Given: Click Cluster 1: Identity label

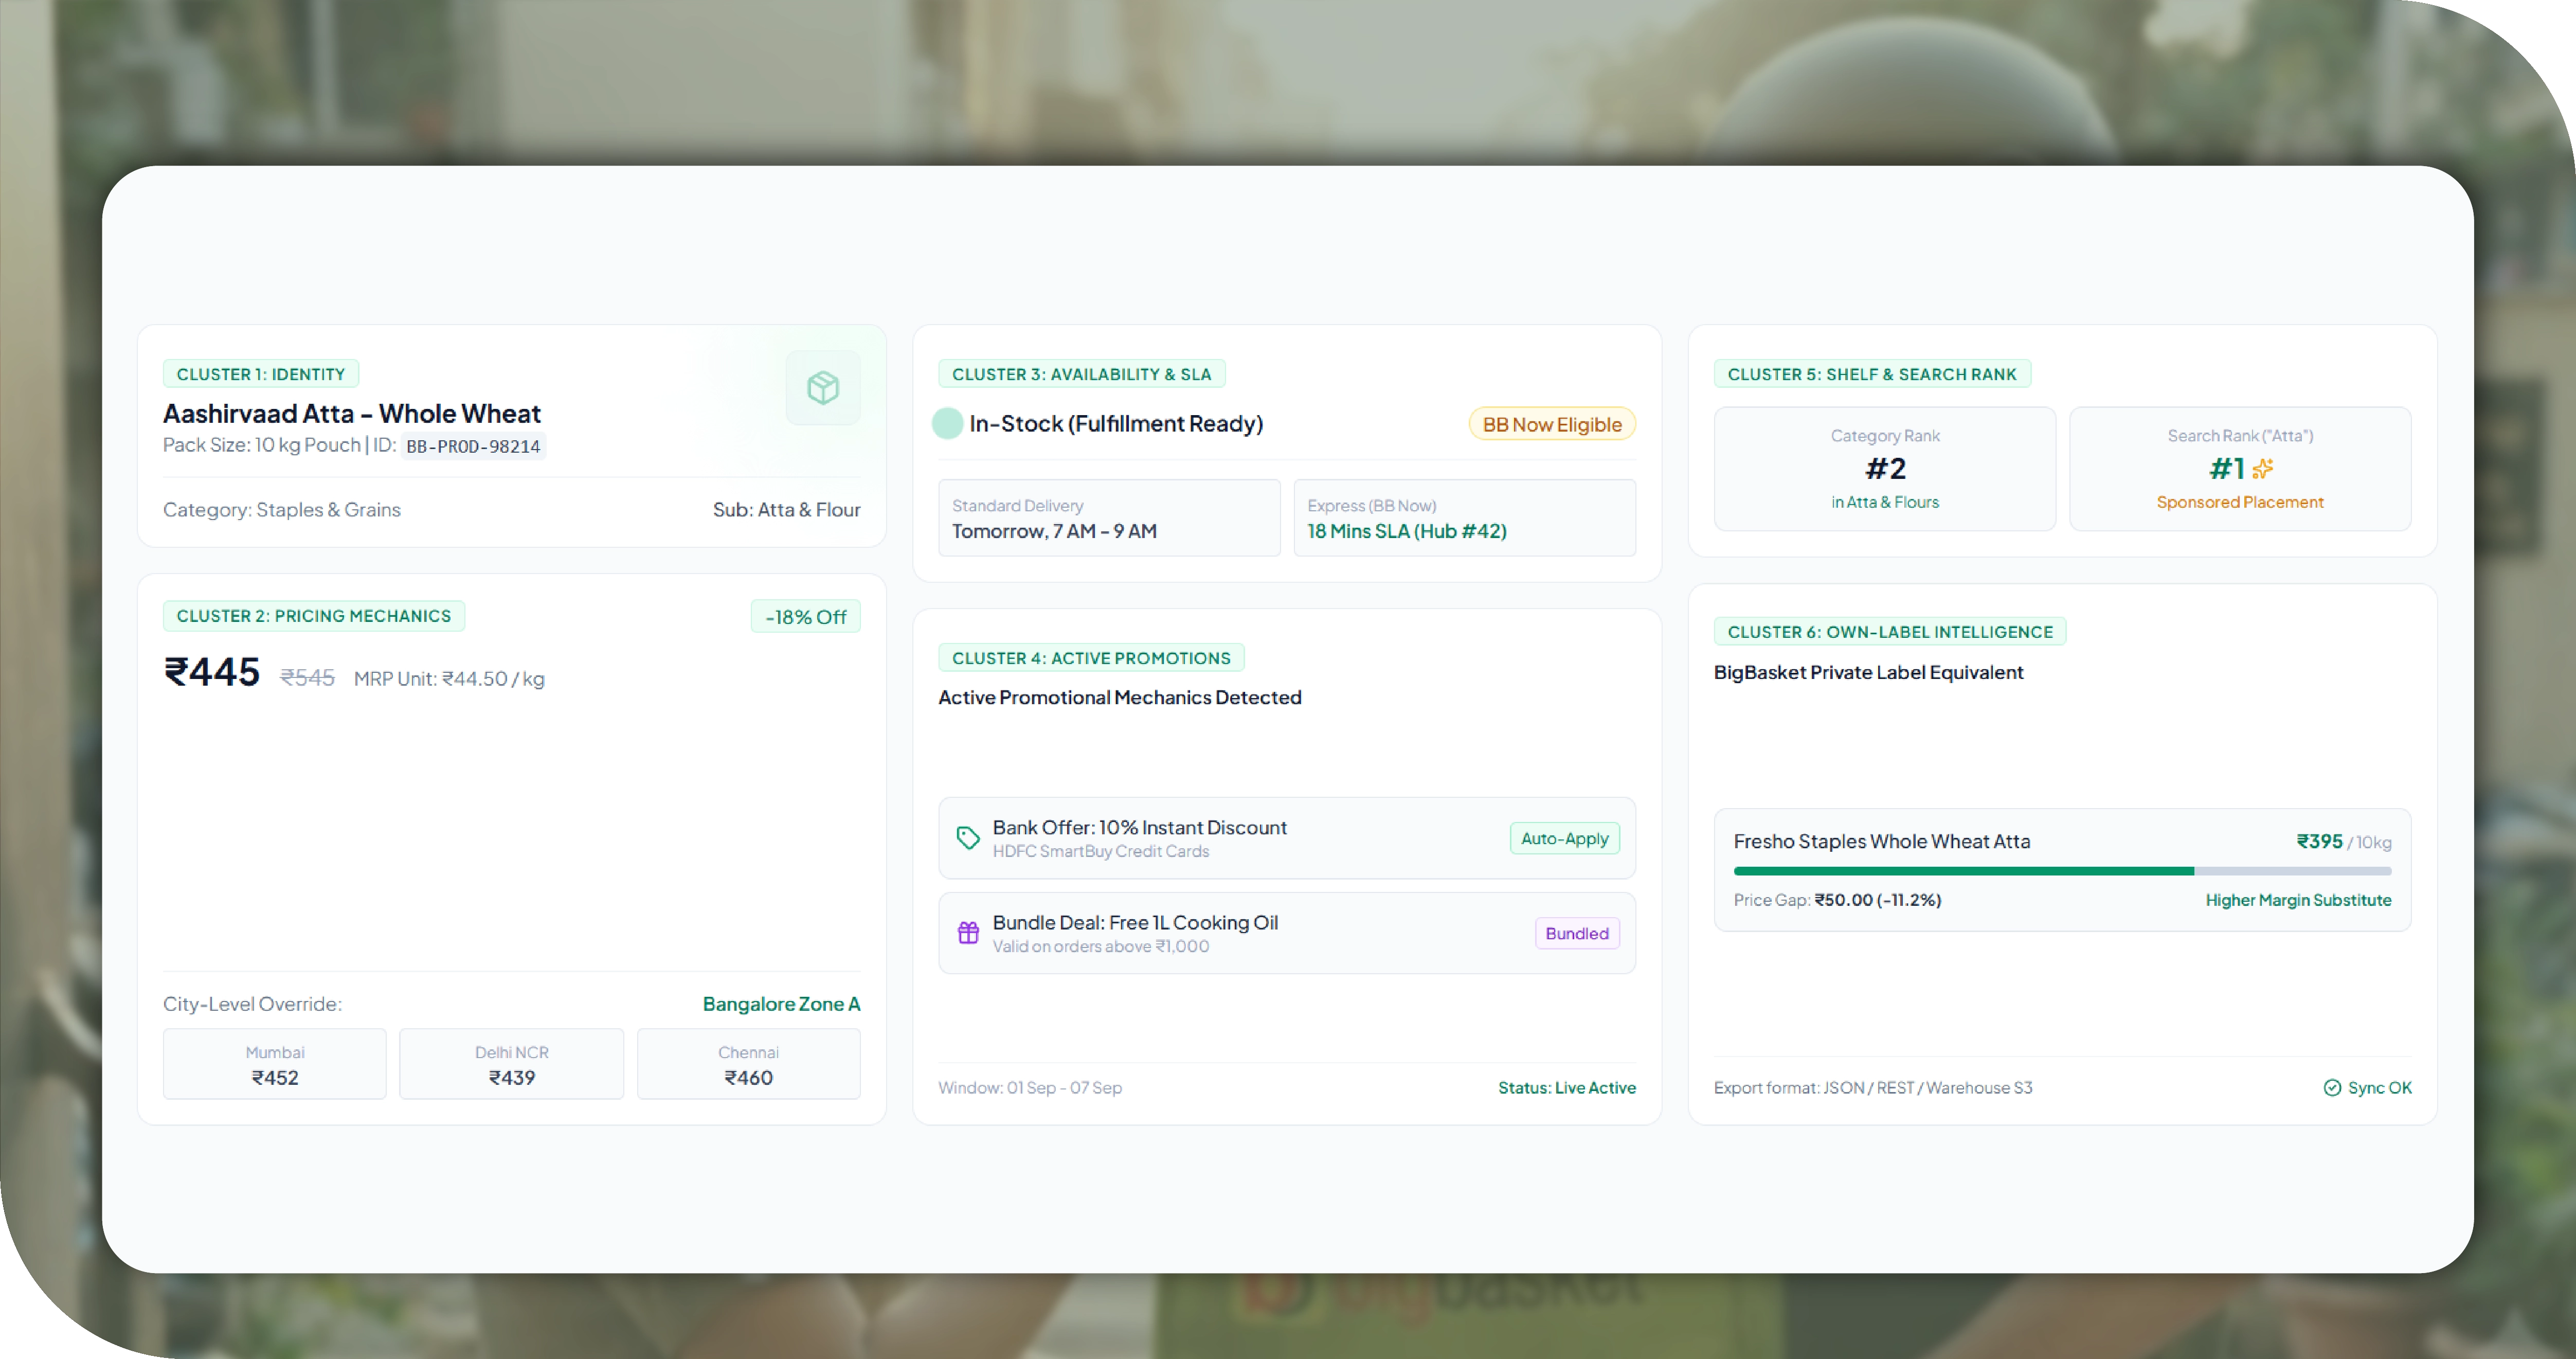Looking at the screenshot, I should click(261, 374).
